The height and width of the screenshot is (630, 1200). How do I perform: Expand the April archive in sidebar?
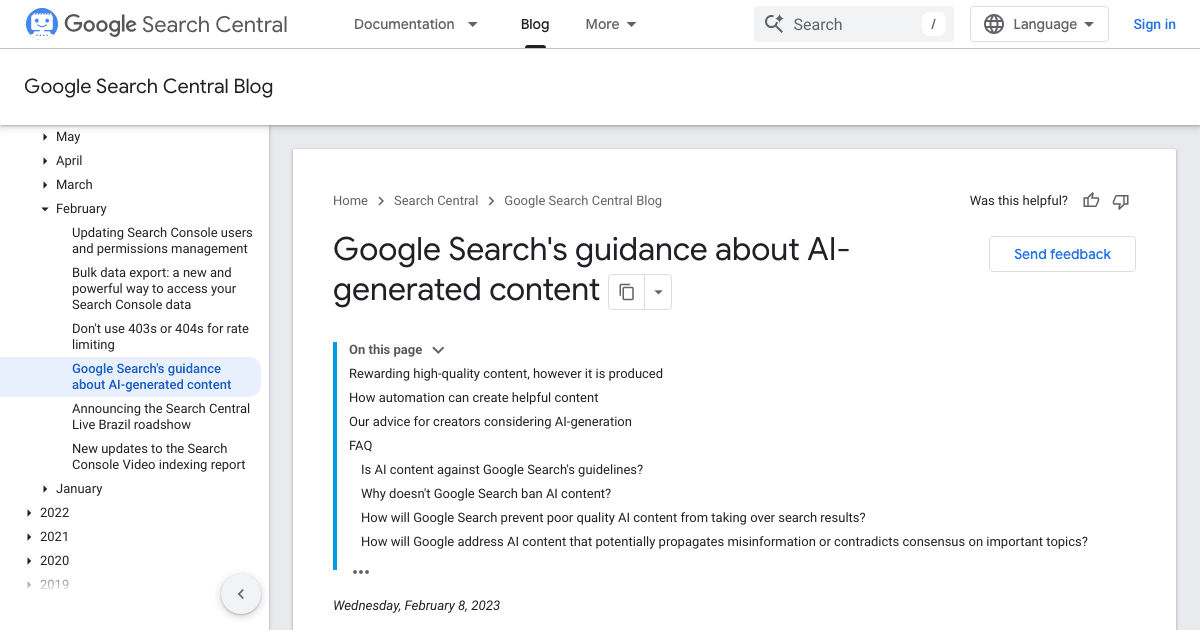(x=45, y=161)
